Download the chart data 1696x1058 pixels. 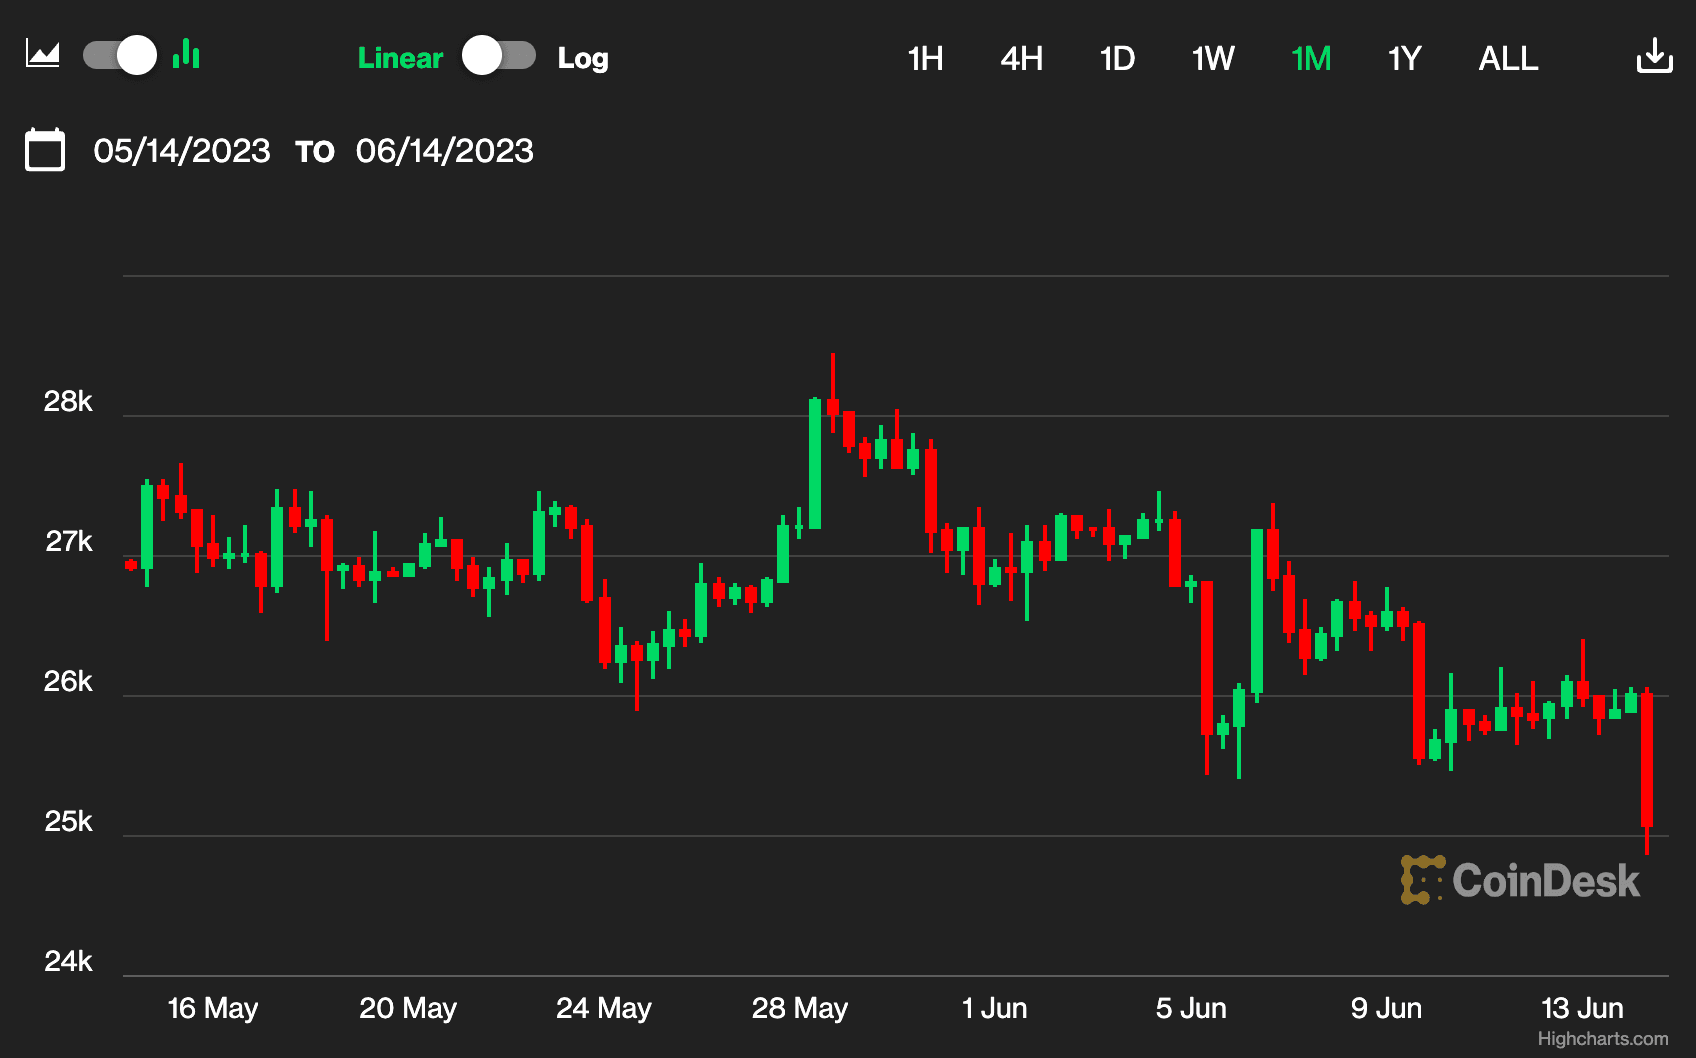[x=1654, y=56]
